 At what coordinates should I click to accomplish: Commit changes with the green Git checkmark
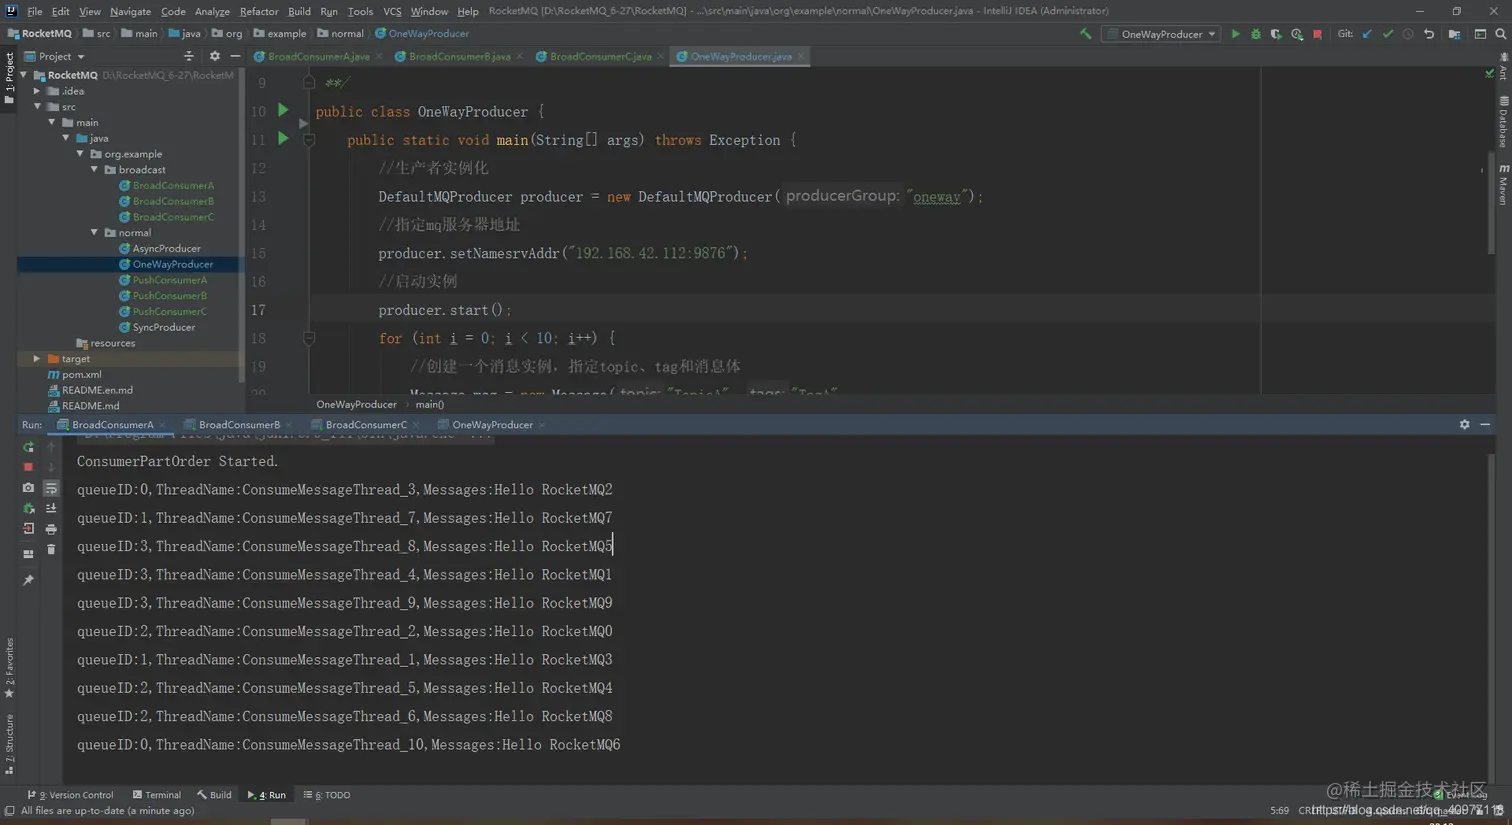pos(1388,34)
